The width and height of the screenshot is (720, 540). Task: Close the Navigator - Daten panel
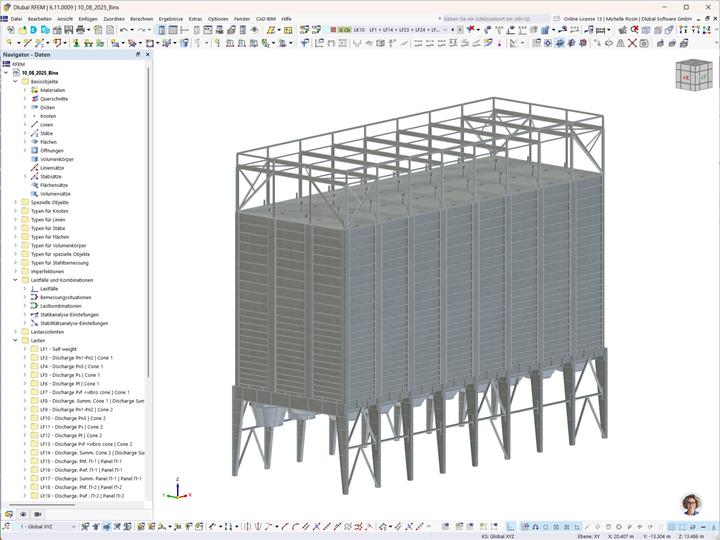[147, 54]
